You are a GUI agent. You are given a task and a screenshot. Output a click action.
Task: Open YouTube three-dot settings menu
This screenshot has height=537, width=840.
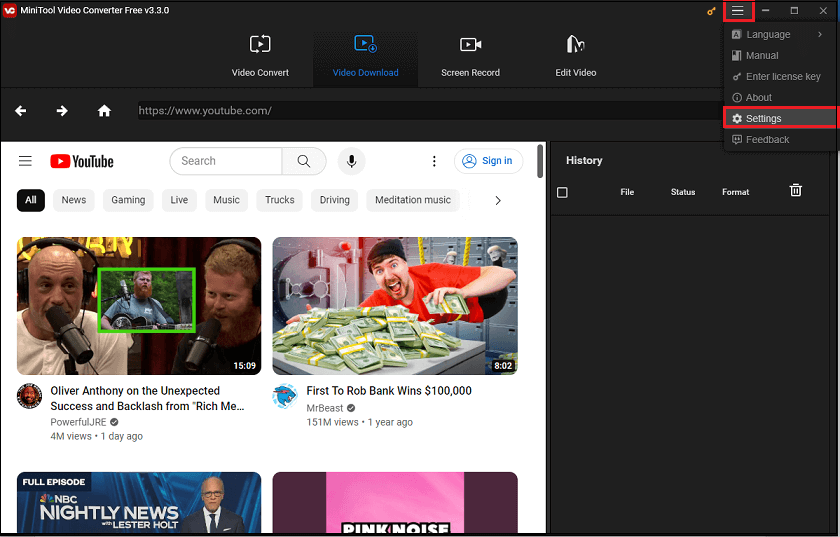point(434,161)
